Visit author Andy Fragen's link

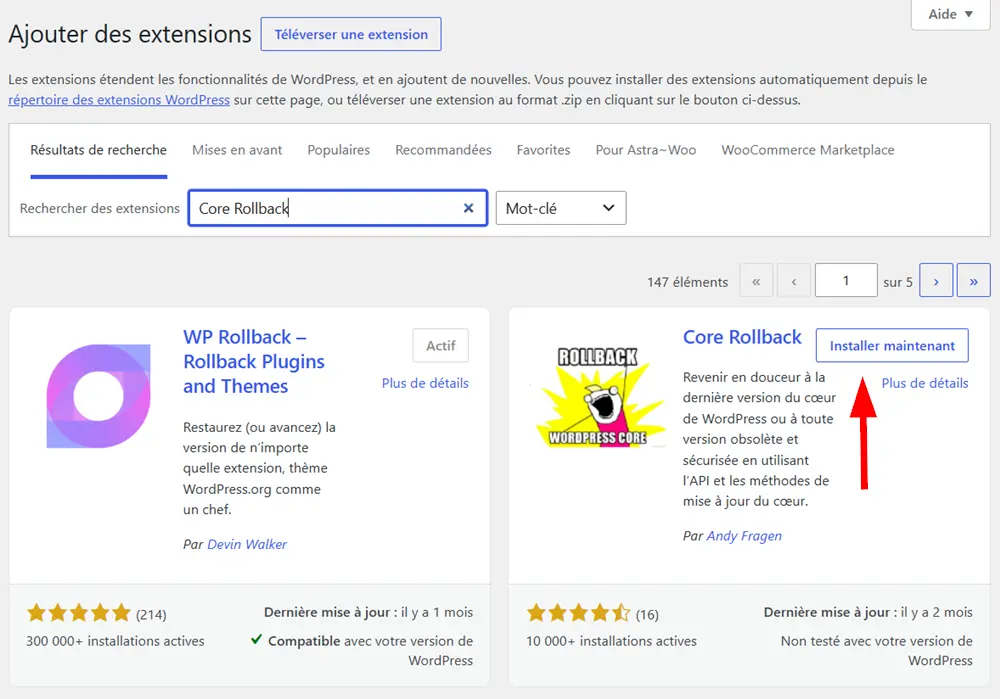click(744, 536)
